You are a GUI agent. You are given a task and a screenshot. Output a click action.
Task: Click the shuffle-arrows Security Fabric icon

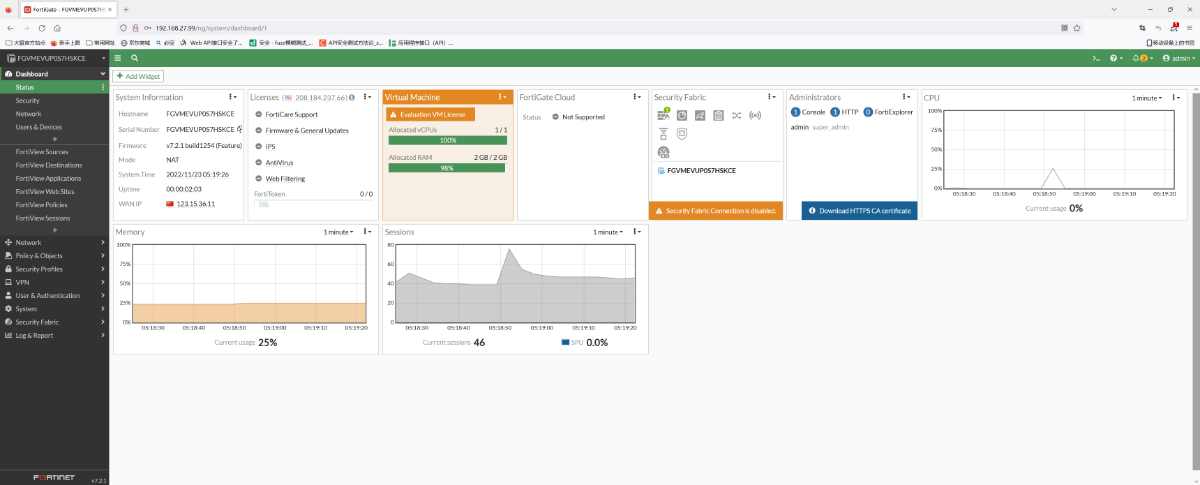(x=736, y=115)
